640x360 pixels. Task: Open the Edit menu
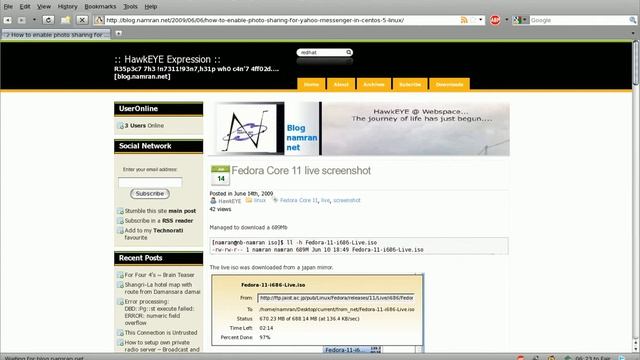(25, 7)
